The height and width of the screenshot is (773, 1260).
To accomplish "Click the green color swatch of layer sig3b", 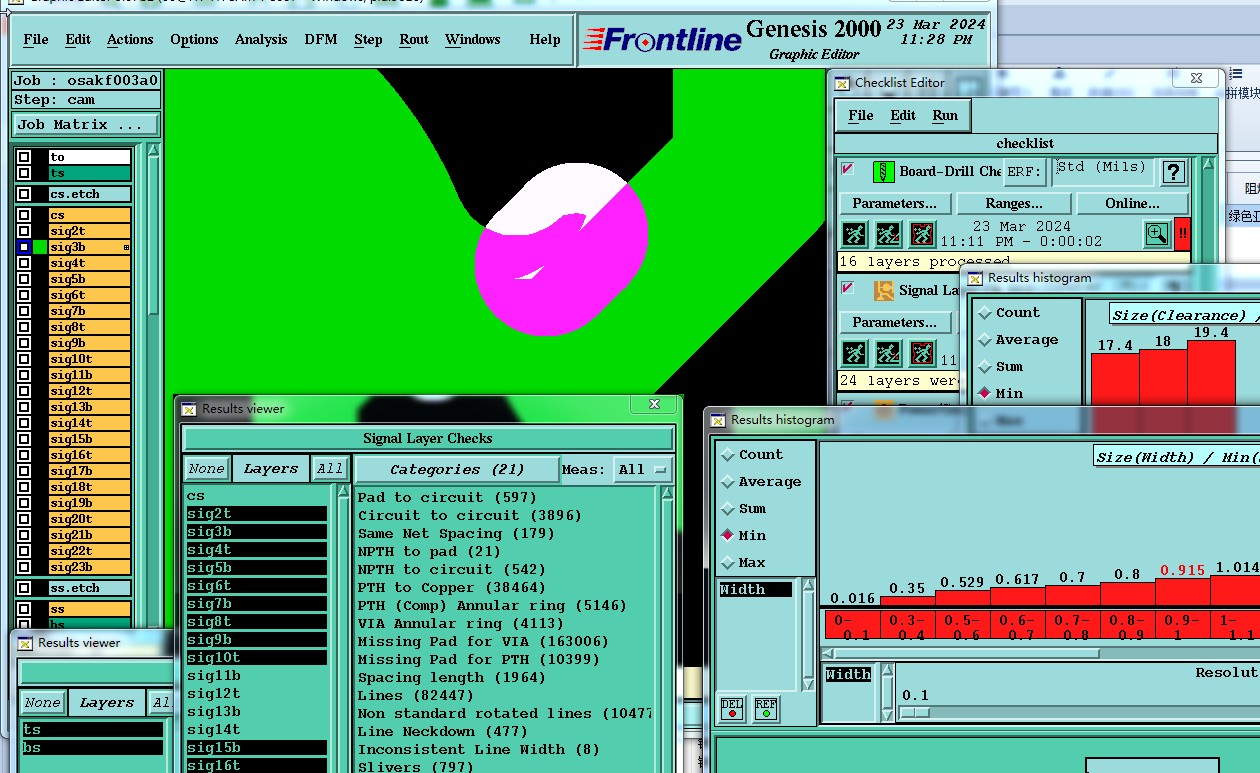I will pyautogui.click(x=40, y=247).
